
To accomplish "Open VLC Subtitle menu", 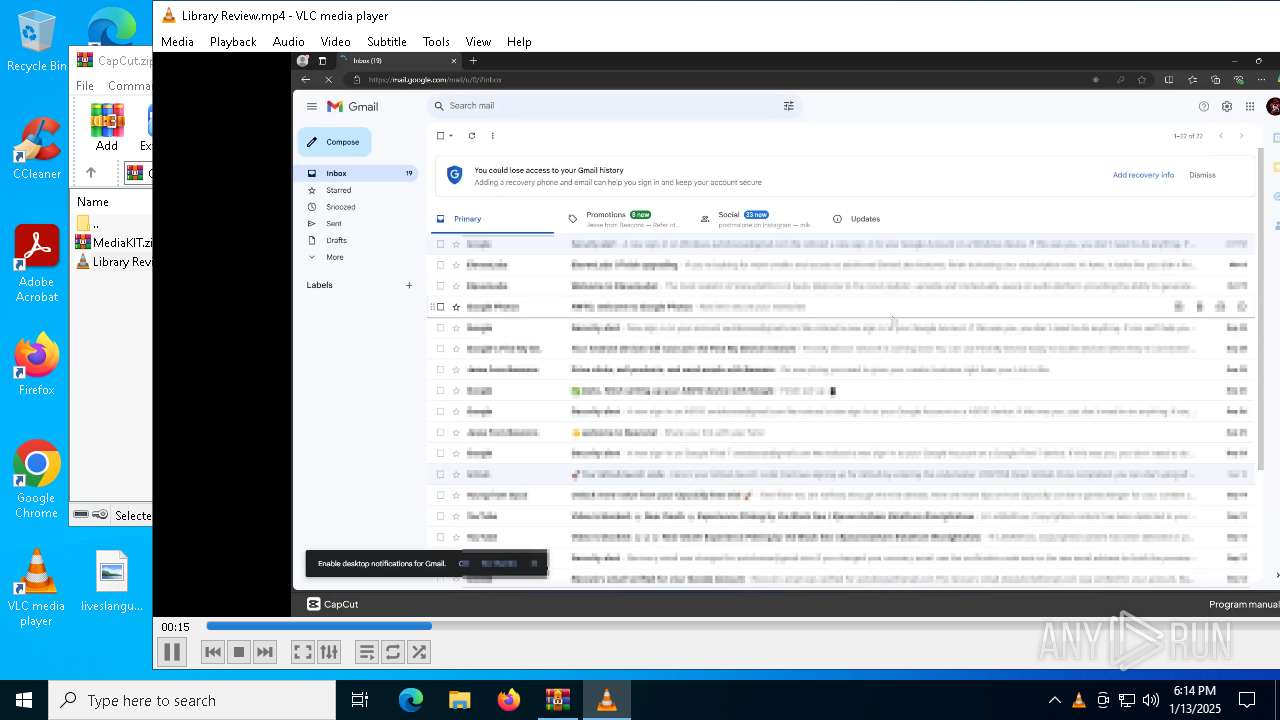I will click(x=386, y=42).
